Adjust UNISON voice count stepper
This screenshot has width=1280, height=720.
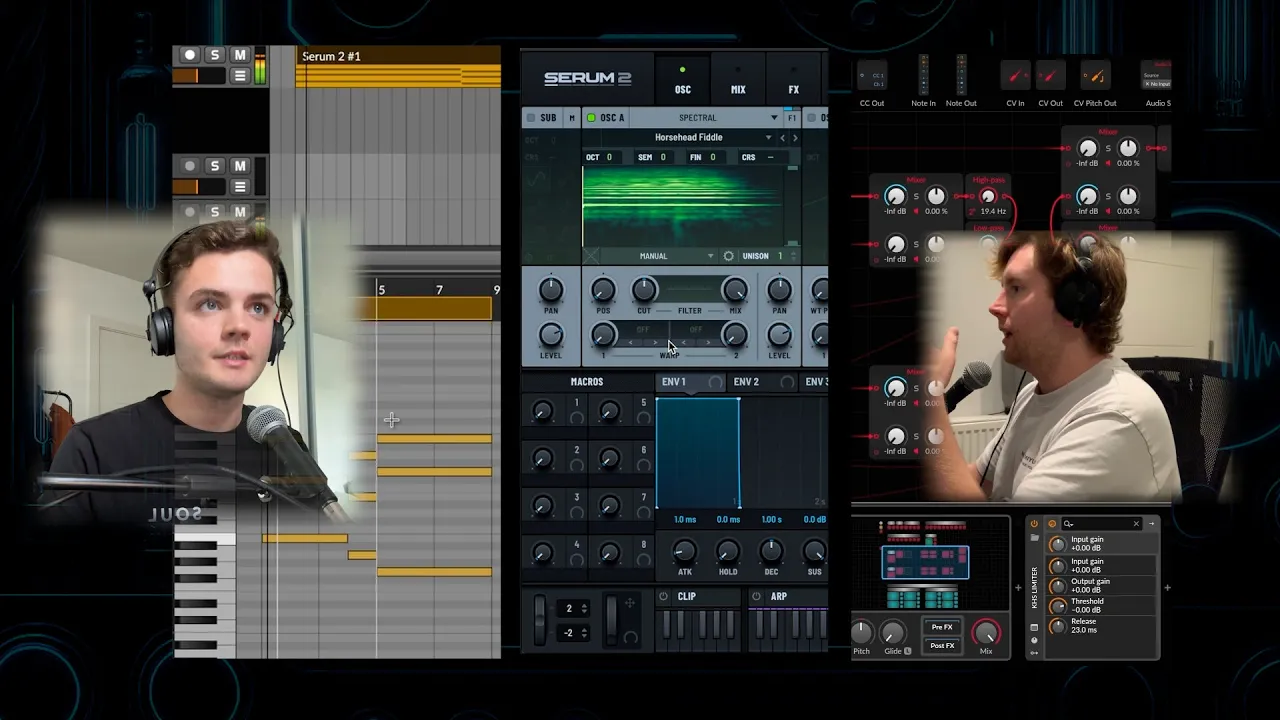pos(794,256)
